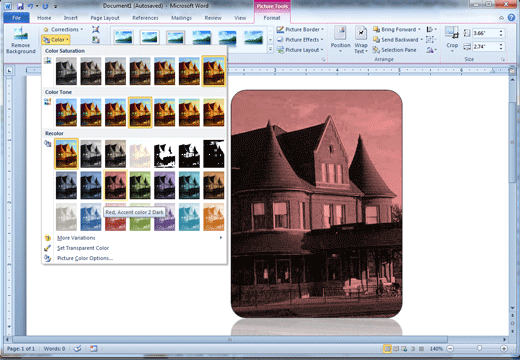Open the Corrections dropdown
Viewport: 520px width, 360px height.
[x=63, y=29]
